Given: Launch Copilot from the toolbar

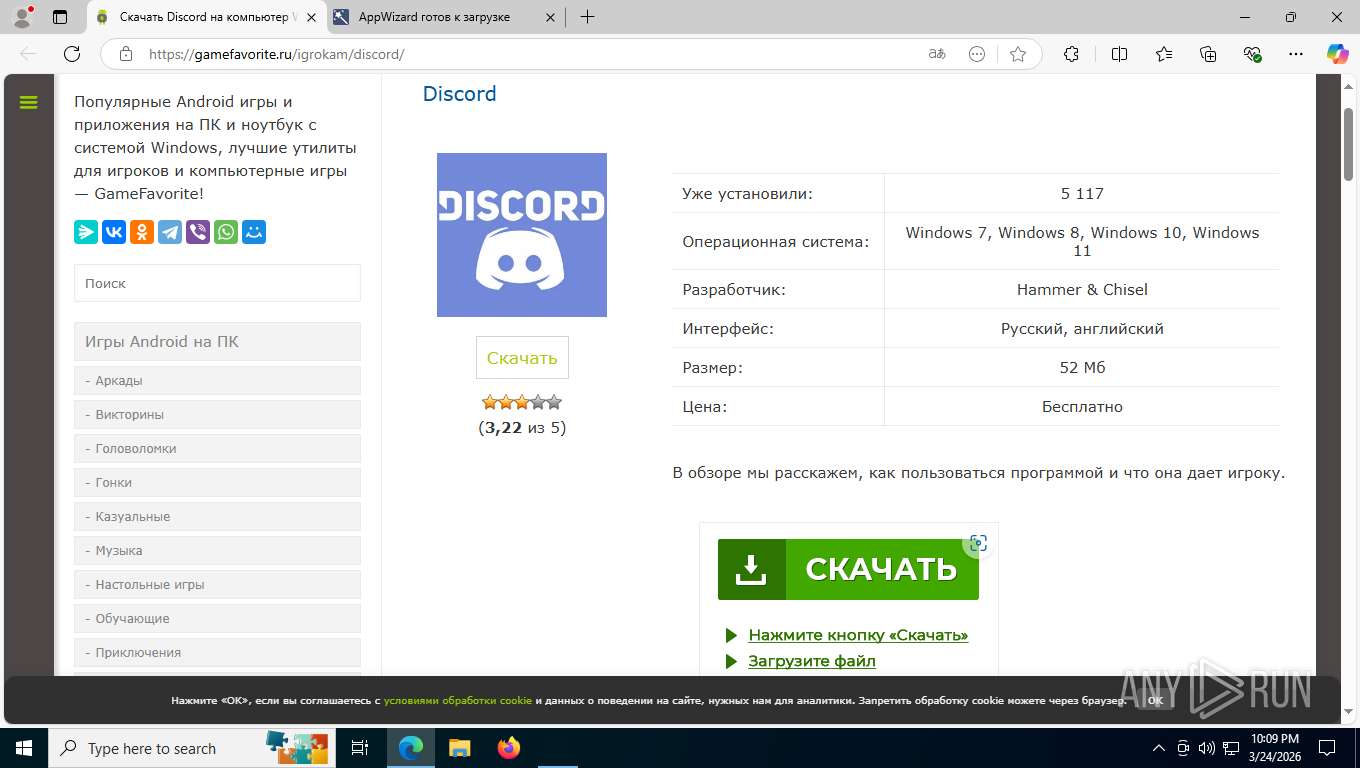Looking at the screenshot, I should 1337,54.
